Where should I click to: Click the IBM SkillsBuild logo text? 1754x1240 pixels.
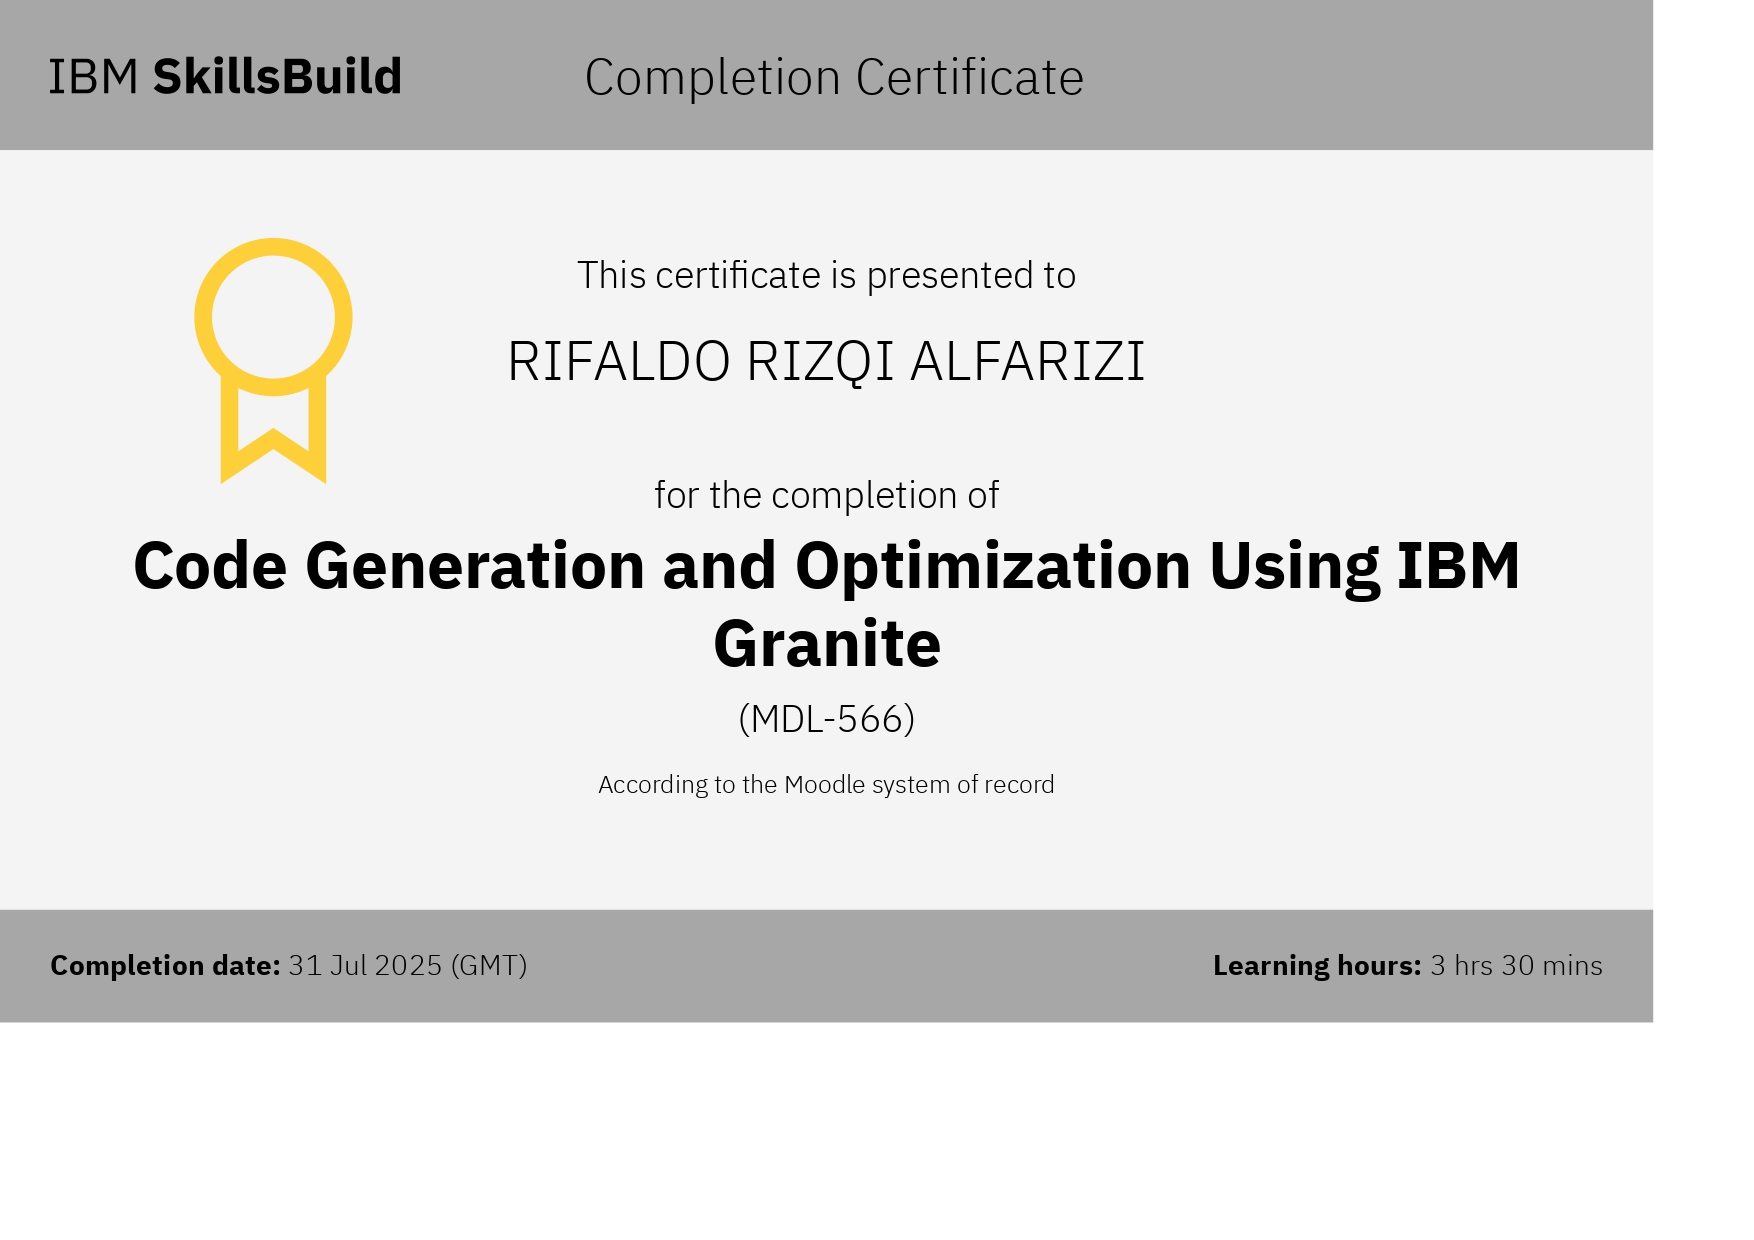pos(225,77)
